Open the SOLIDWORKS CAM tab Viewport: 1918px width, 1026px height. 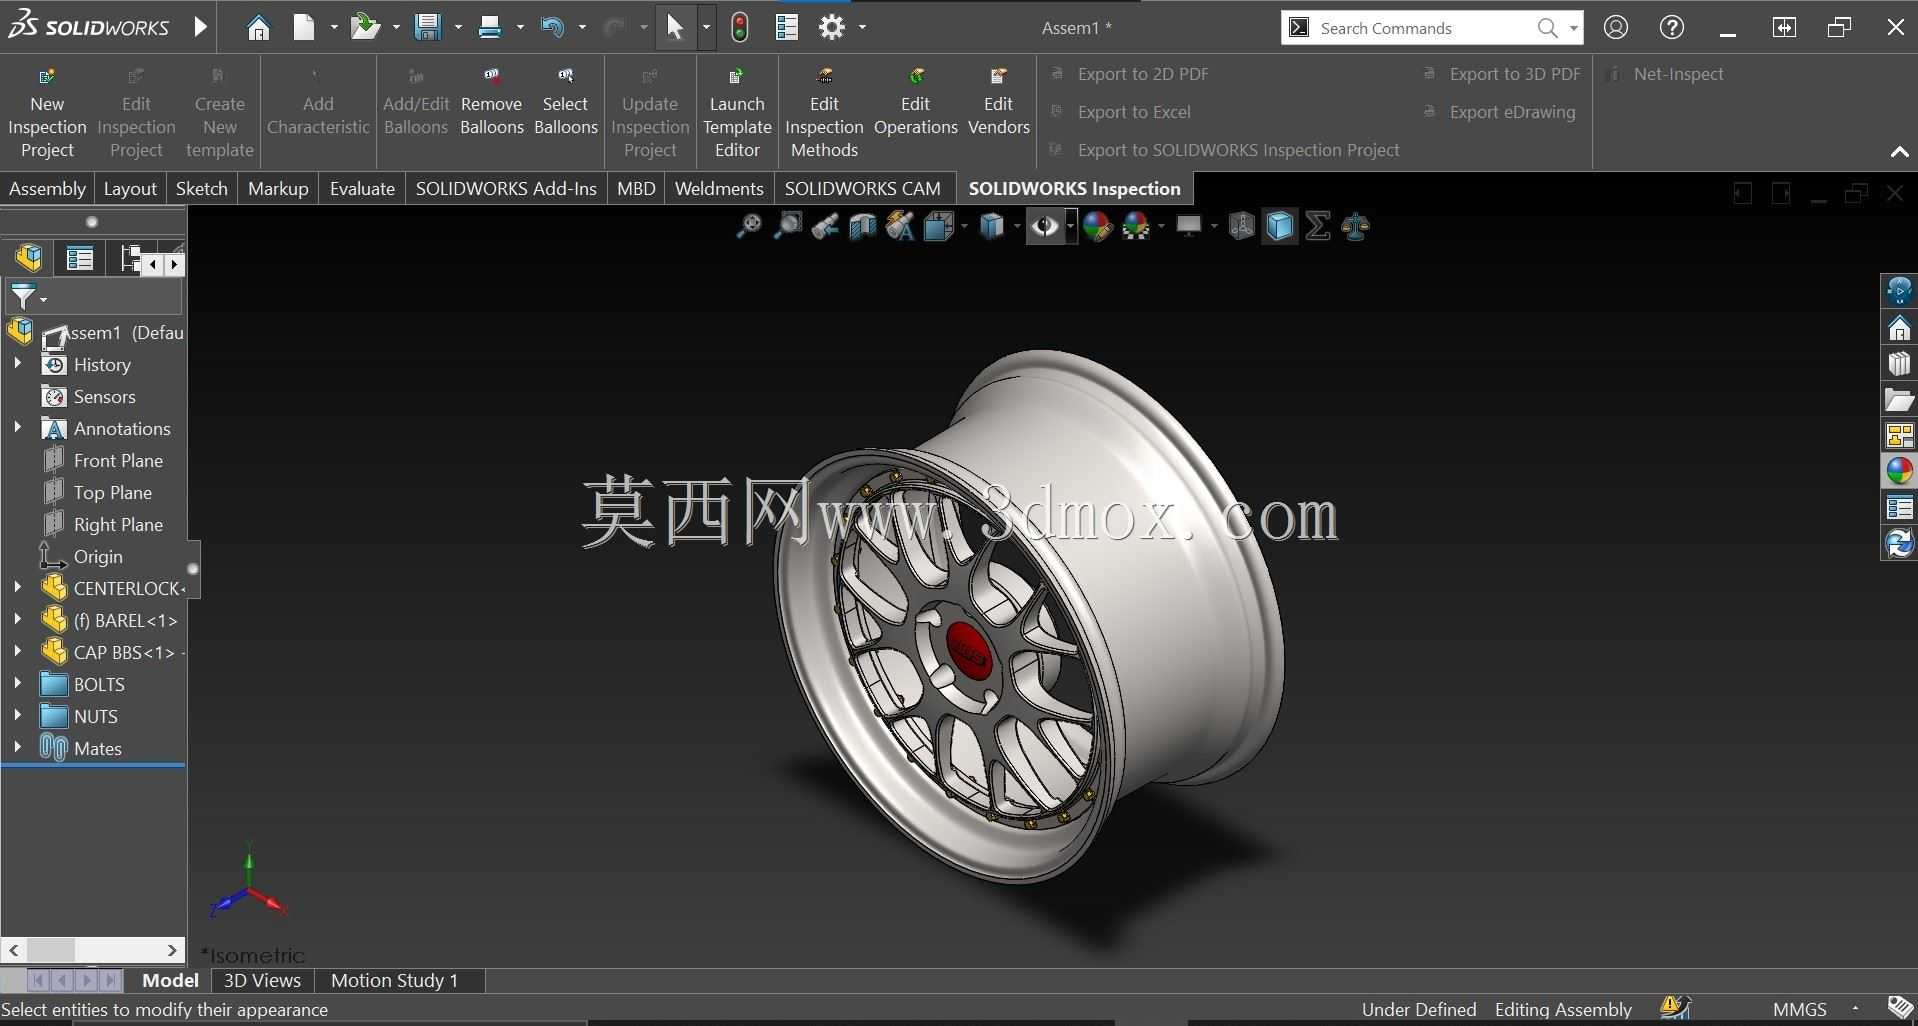[862, 188]
